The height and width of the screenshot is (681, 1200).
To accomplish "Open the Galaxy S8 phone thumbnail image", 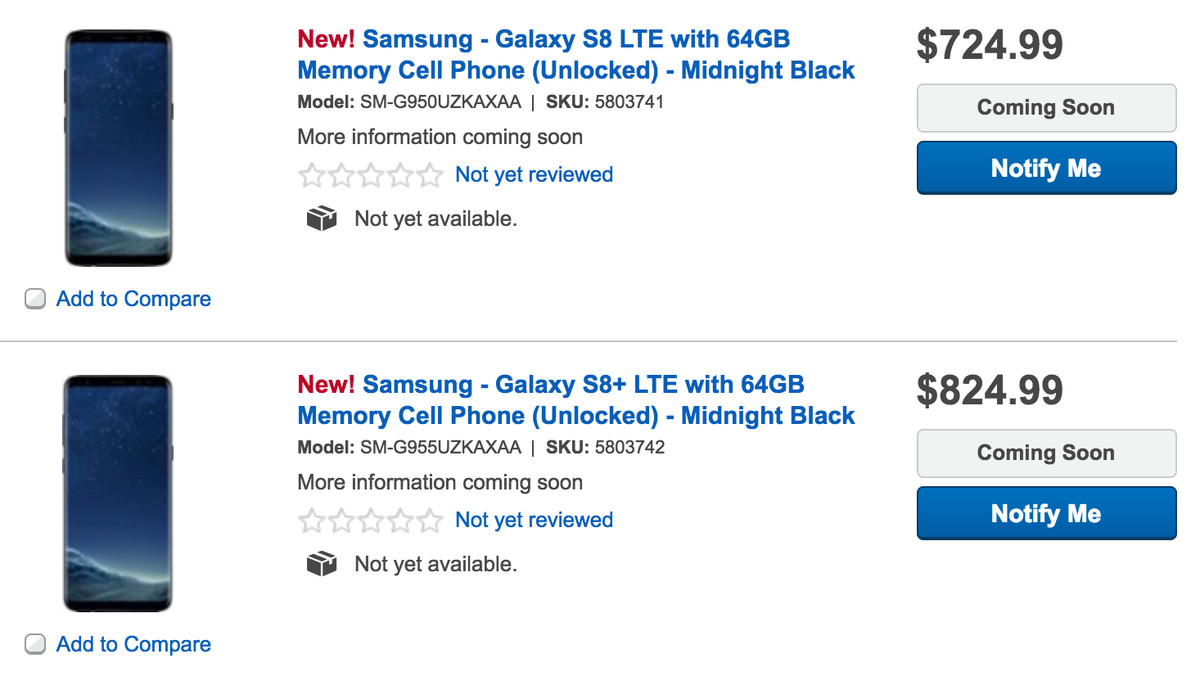I will coord(118,148).
